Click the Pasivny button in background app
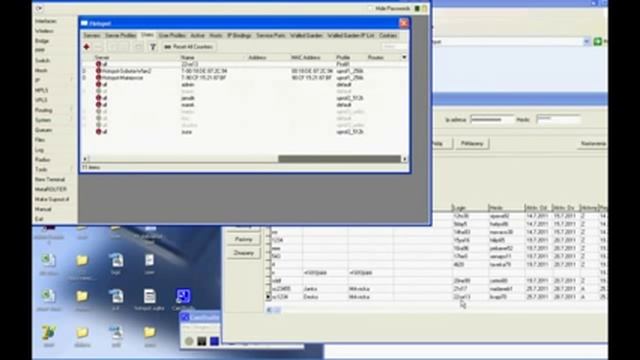This screenshot has height=360, width=640. tap(244, 240)
